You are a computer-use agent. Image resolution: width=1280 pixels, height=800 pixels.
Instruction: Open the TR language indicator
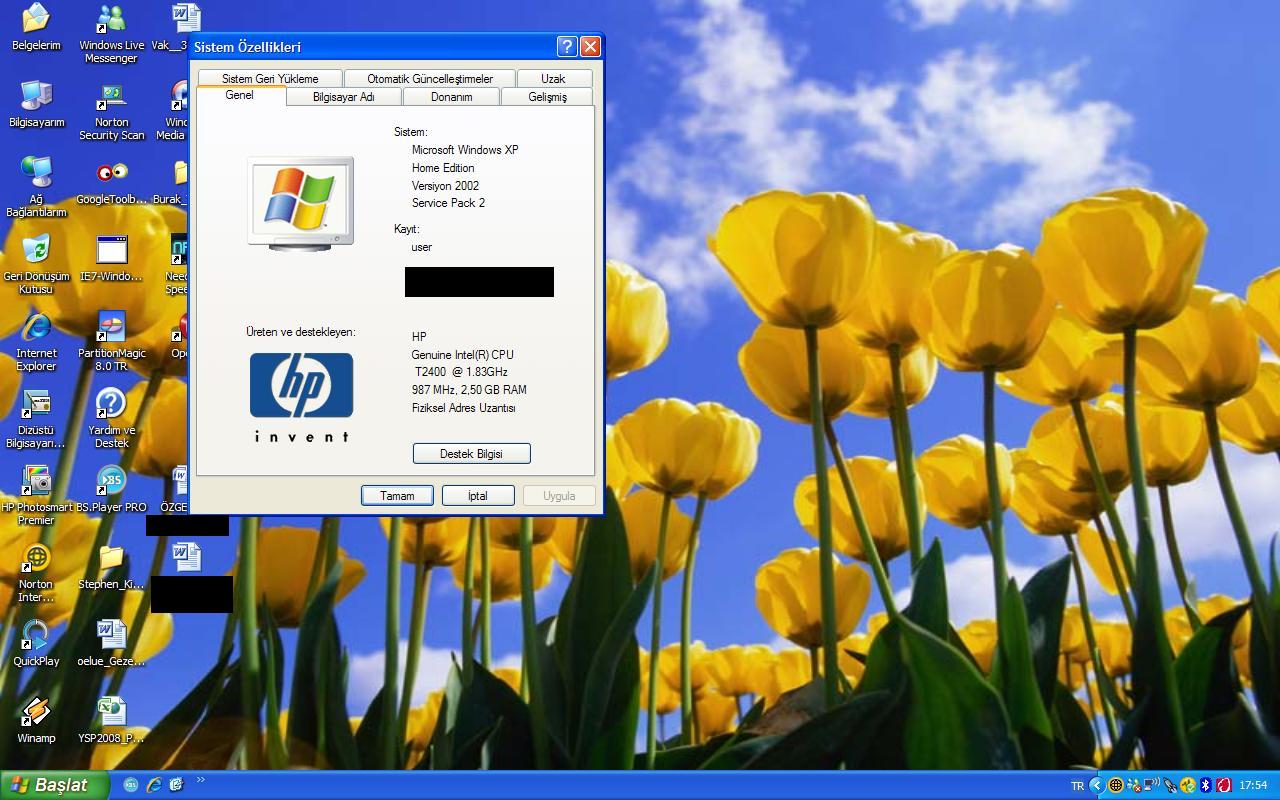(1077, 786)
